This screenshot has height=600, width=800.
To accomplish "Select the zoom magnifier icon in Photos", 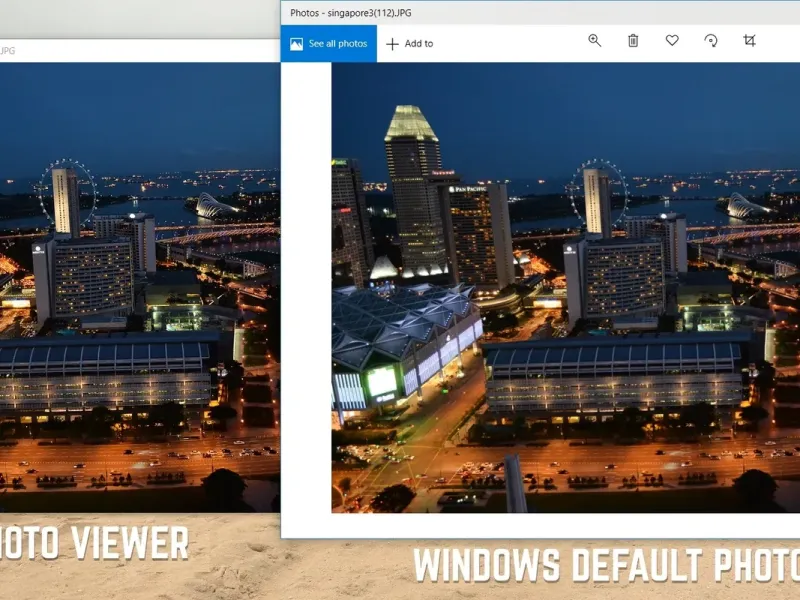I will (x=594, y=41).
